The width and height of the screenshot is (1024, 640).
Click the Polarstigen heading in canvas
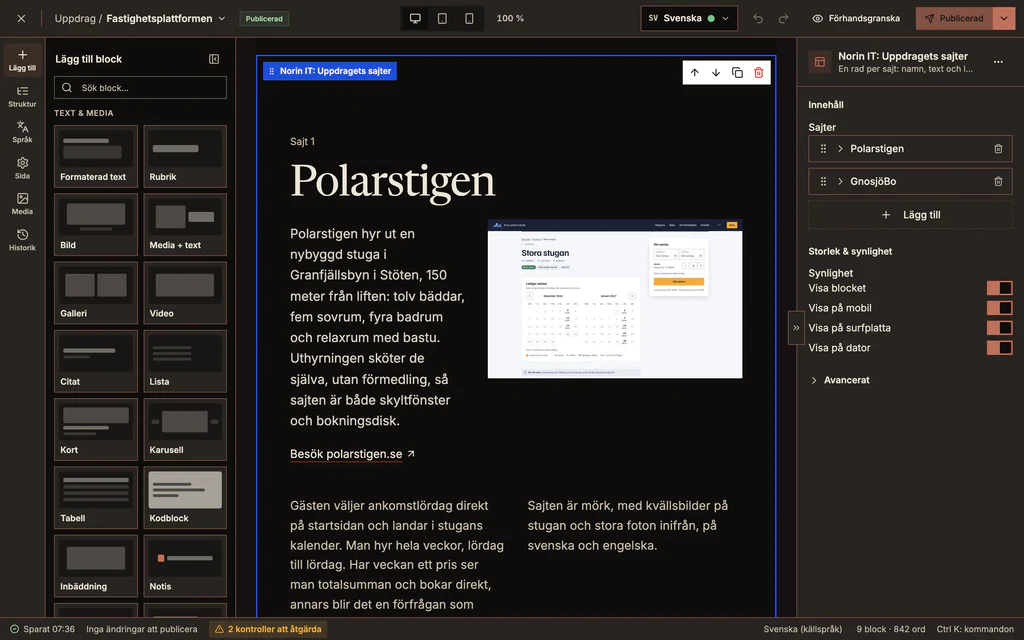point(392,182)
